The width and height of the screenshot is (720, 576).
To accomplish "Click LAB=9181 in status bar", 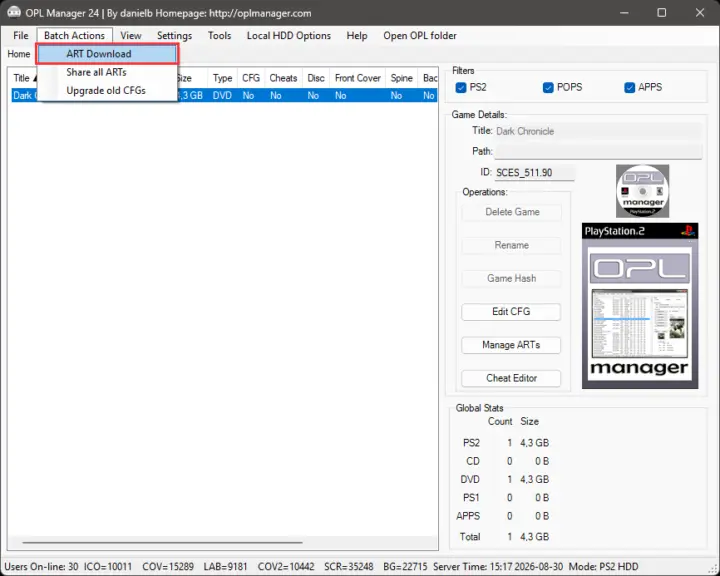I will point(225,567).
